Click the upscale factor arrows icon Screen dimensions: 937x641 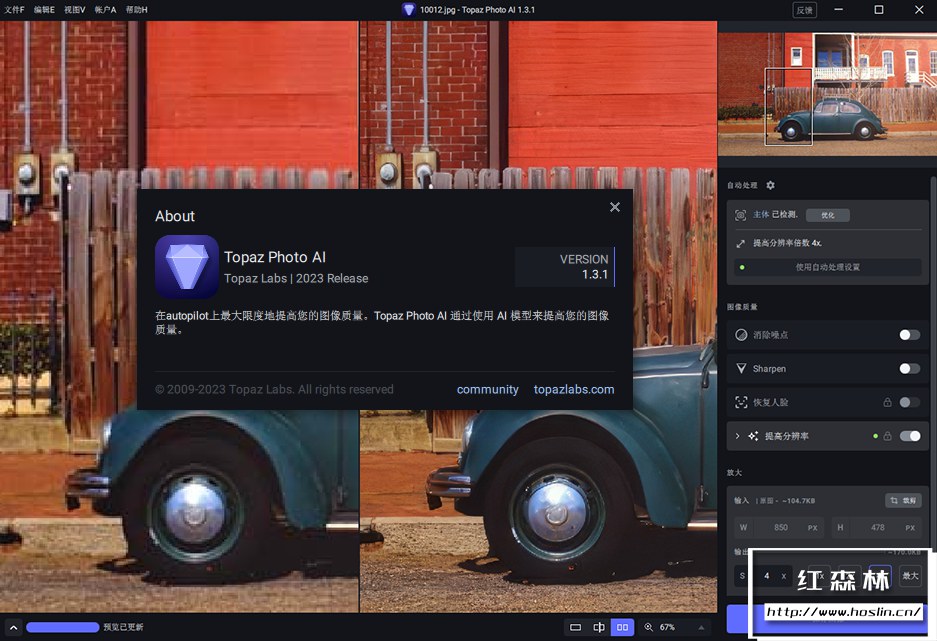(x=740, y=243)
